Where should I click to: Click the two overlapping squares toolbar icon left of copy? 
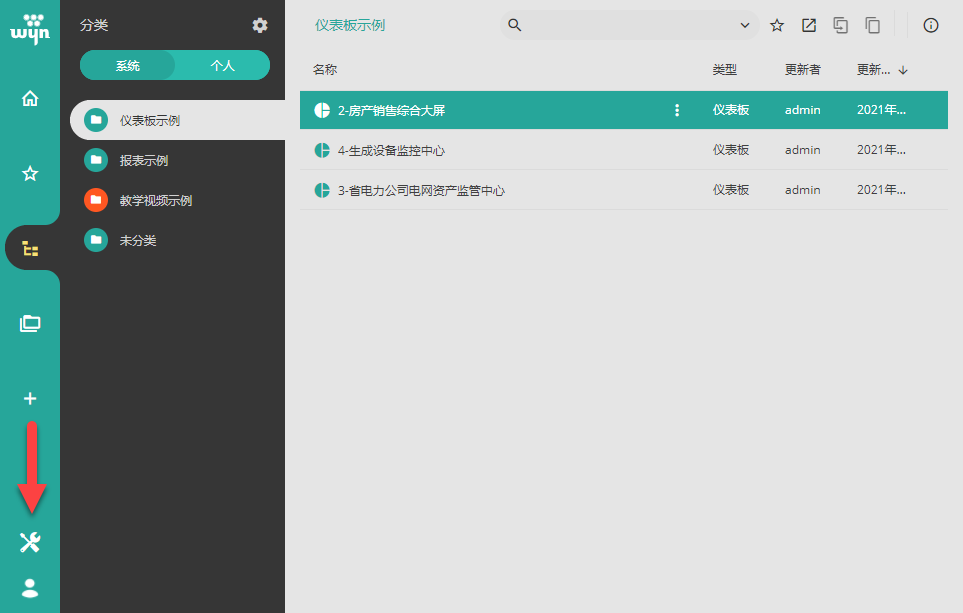tap(840, 25)
